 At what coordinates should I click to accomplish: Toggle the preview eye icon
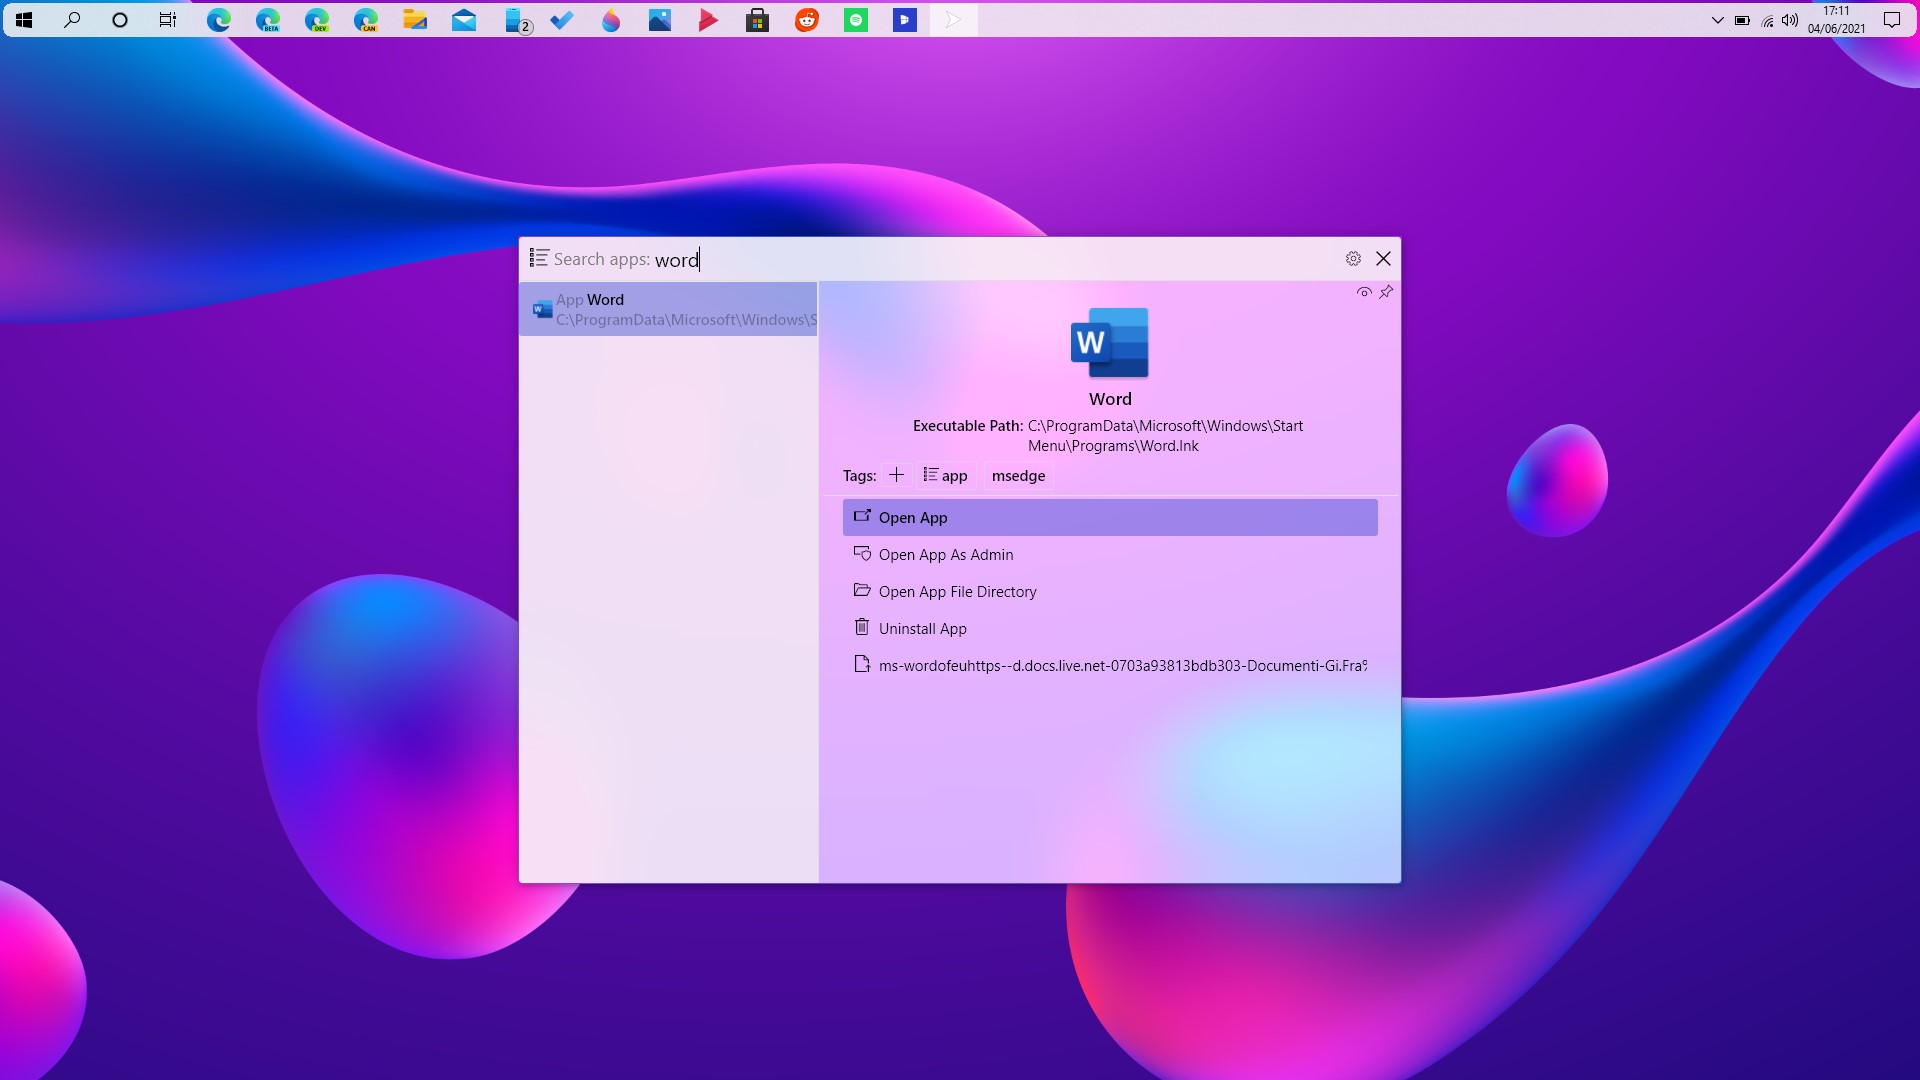pyautogui.click(x=1364, y=292)
